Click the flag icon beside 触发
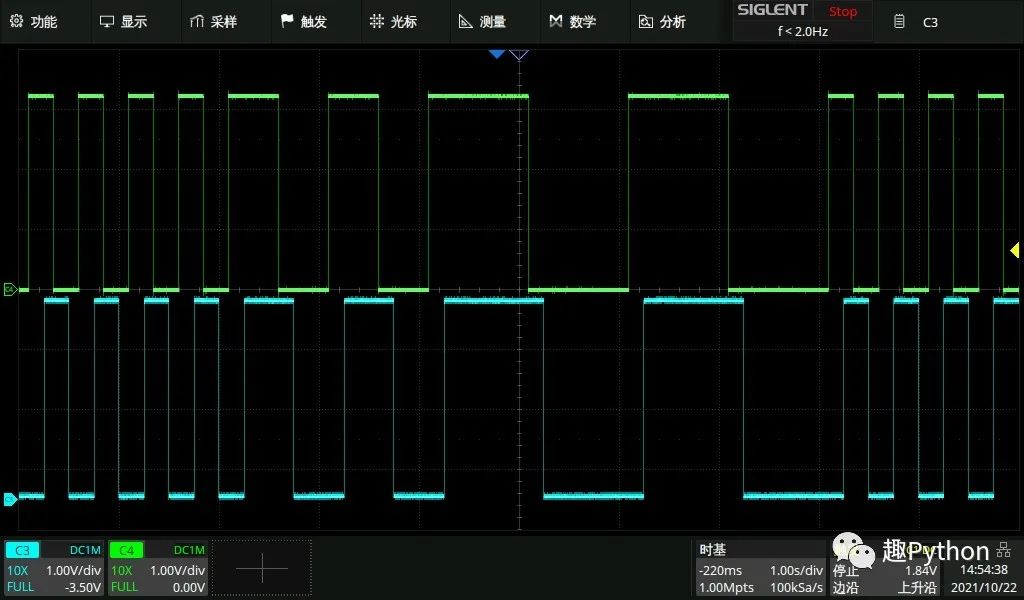This screenshot has height=600, width=1024. [x=287, y=21]
